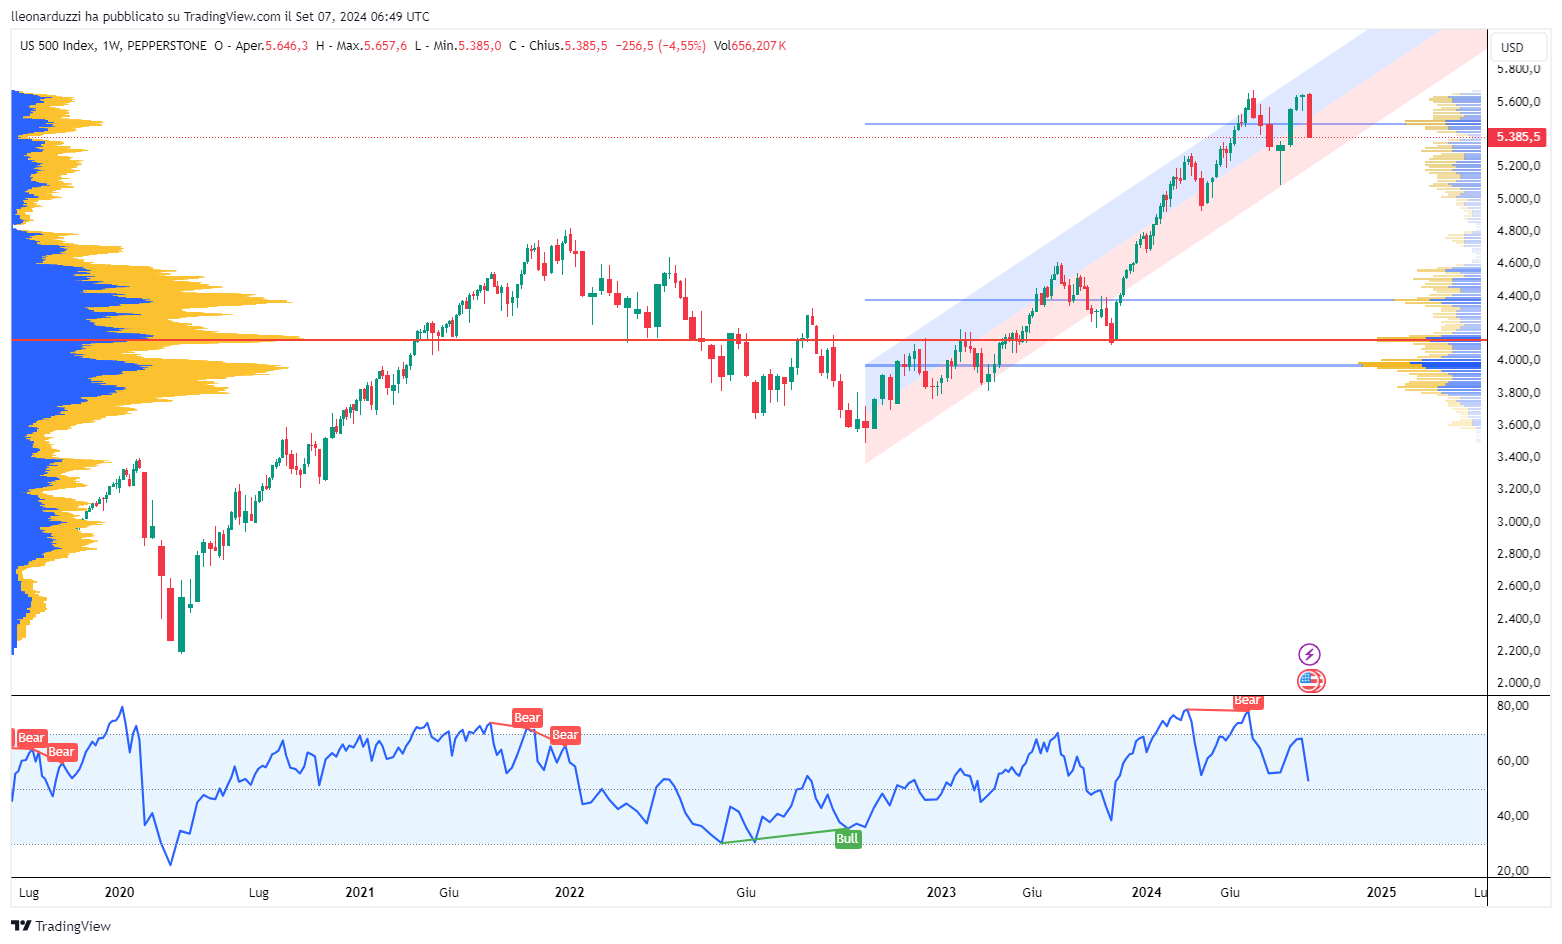Click the RSI scale value 40,00

point(1514,816)
